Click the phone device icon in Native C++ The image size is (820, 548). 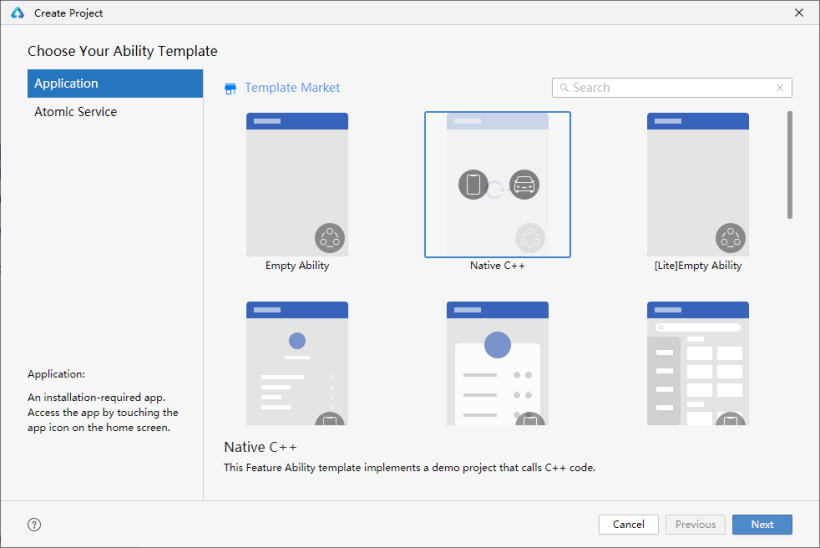(473, 185)
